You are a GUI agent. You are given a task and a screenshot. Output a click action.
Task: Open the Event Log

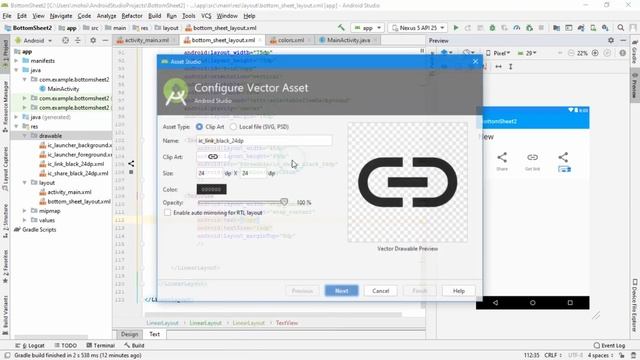pyautogui.click(x=609, y=345)
